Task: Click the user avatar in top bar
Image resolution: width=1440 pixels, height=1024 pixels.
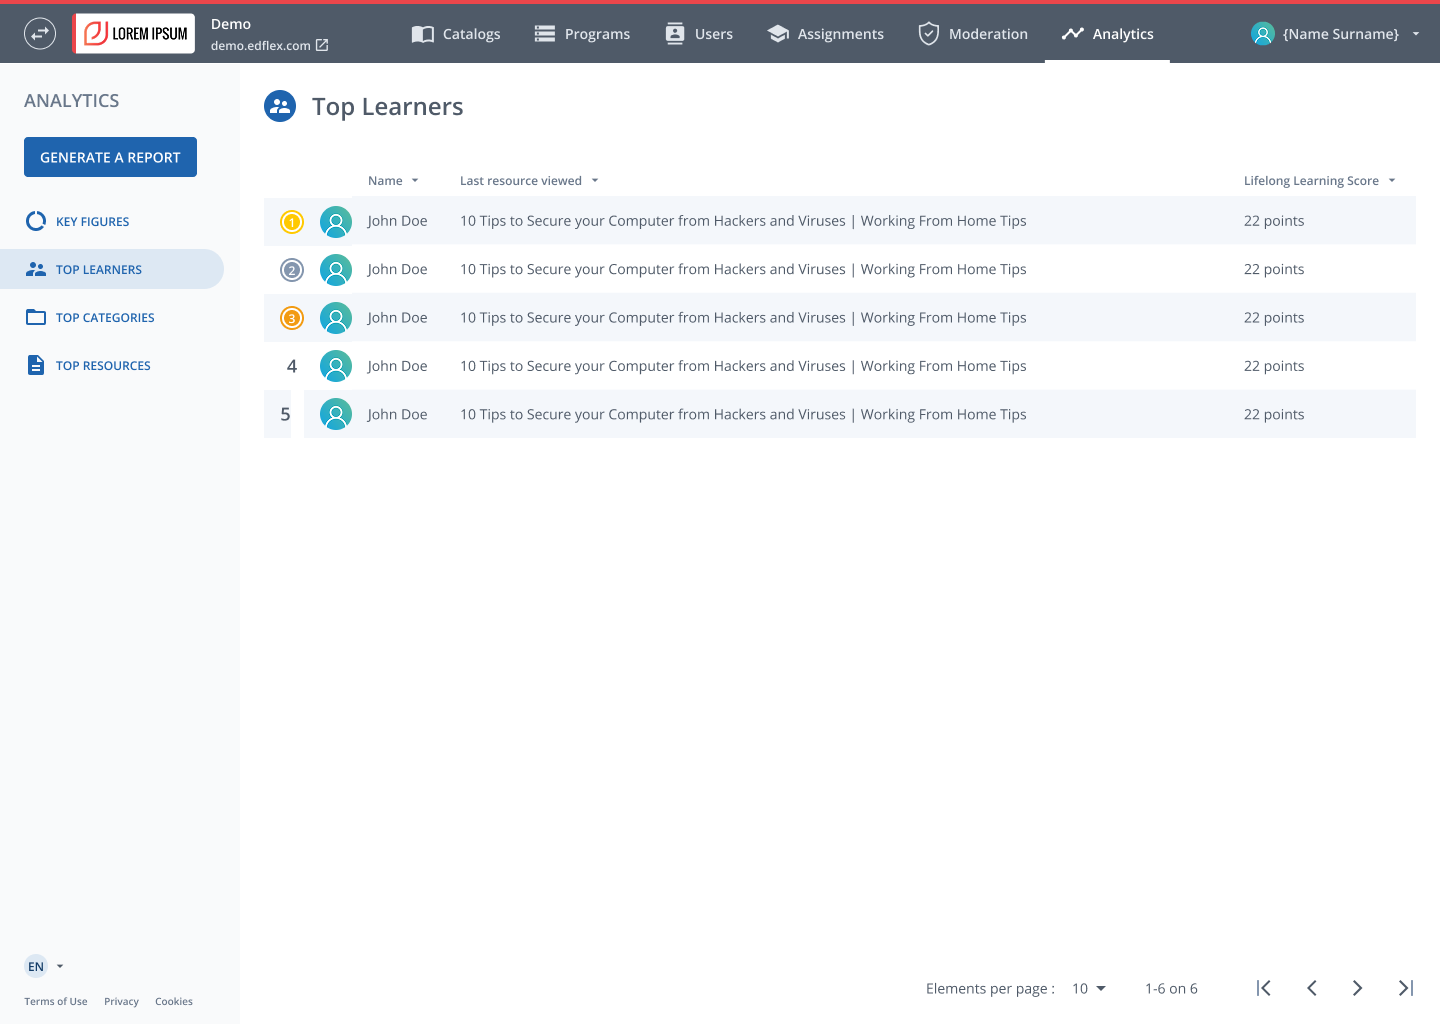Action: [1263, 34]
